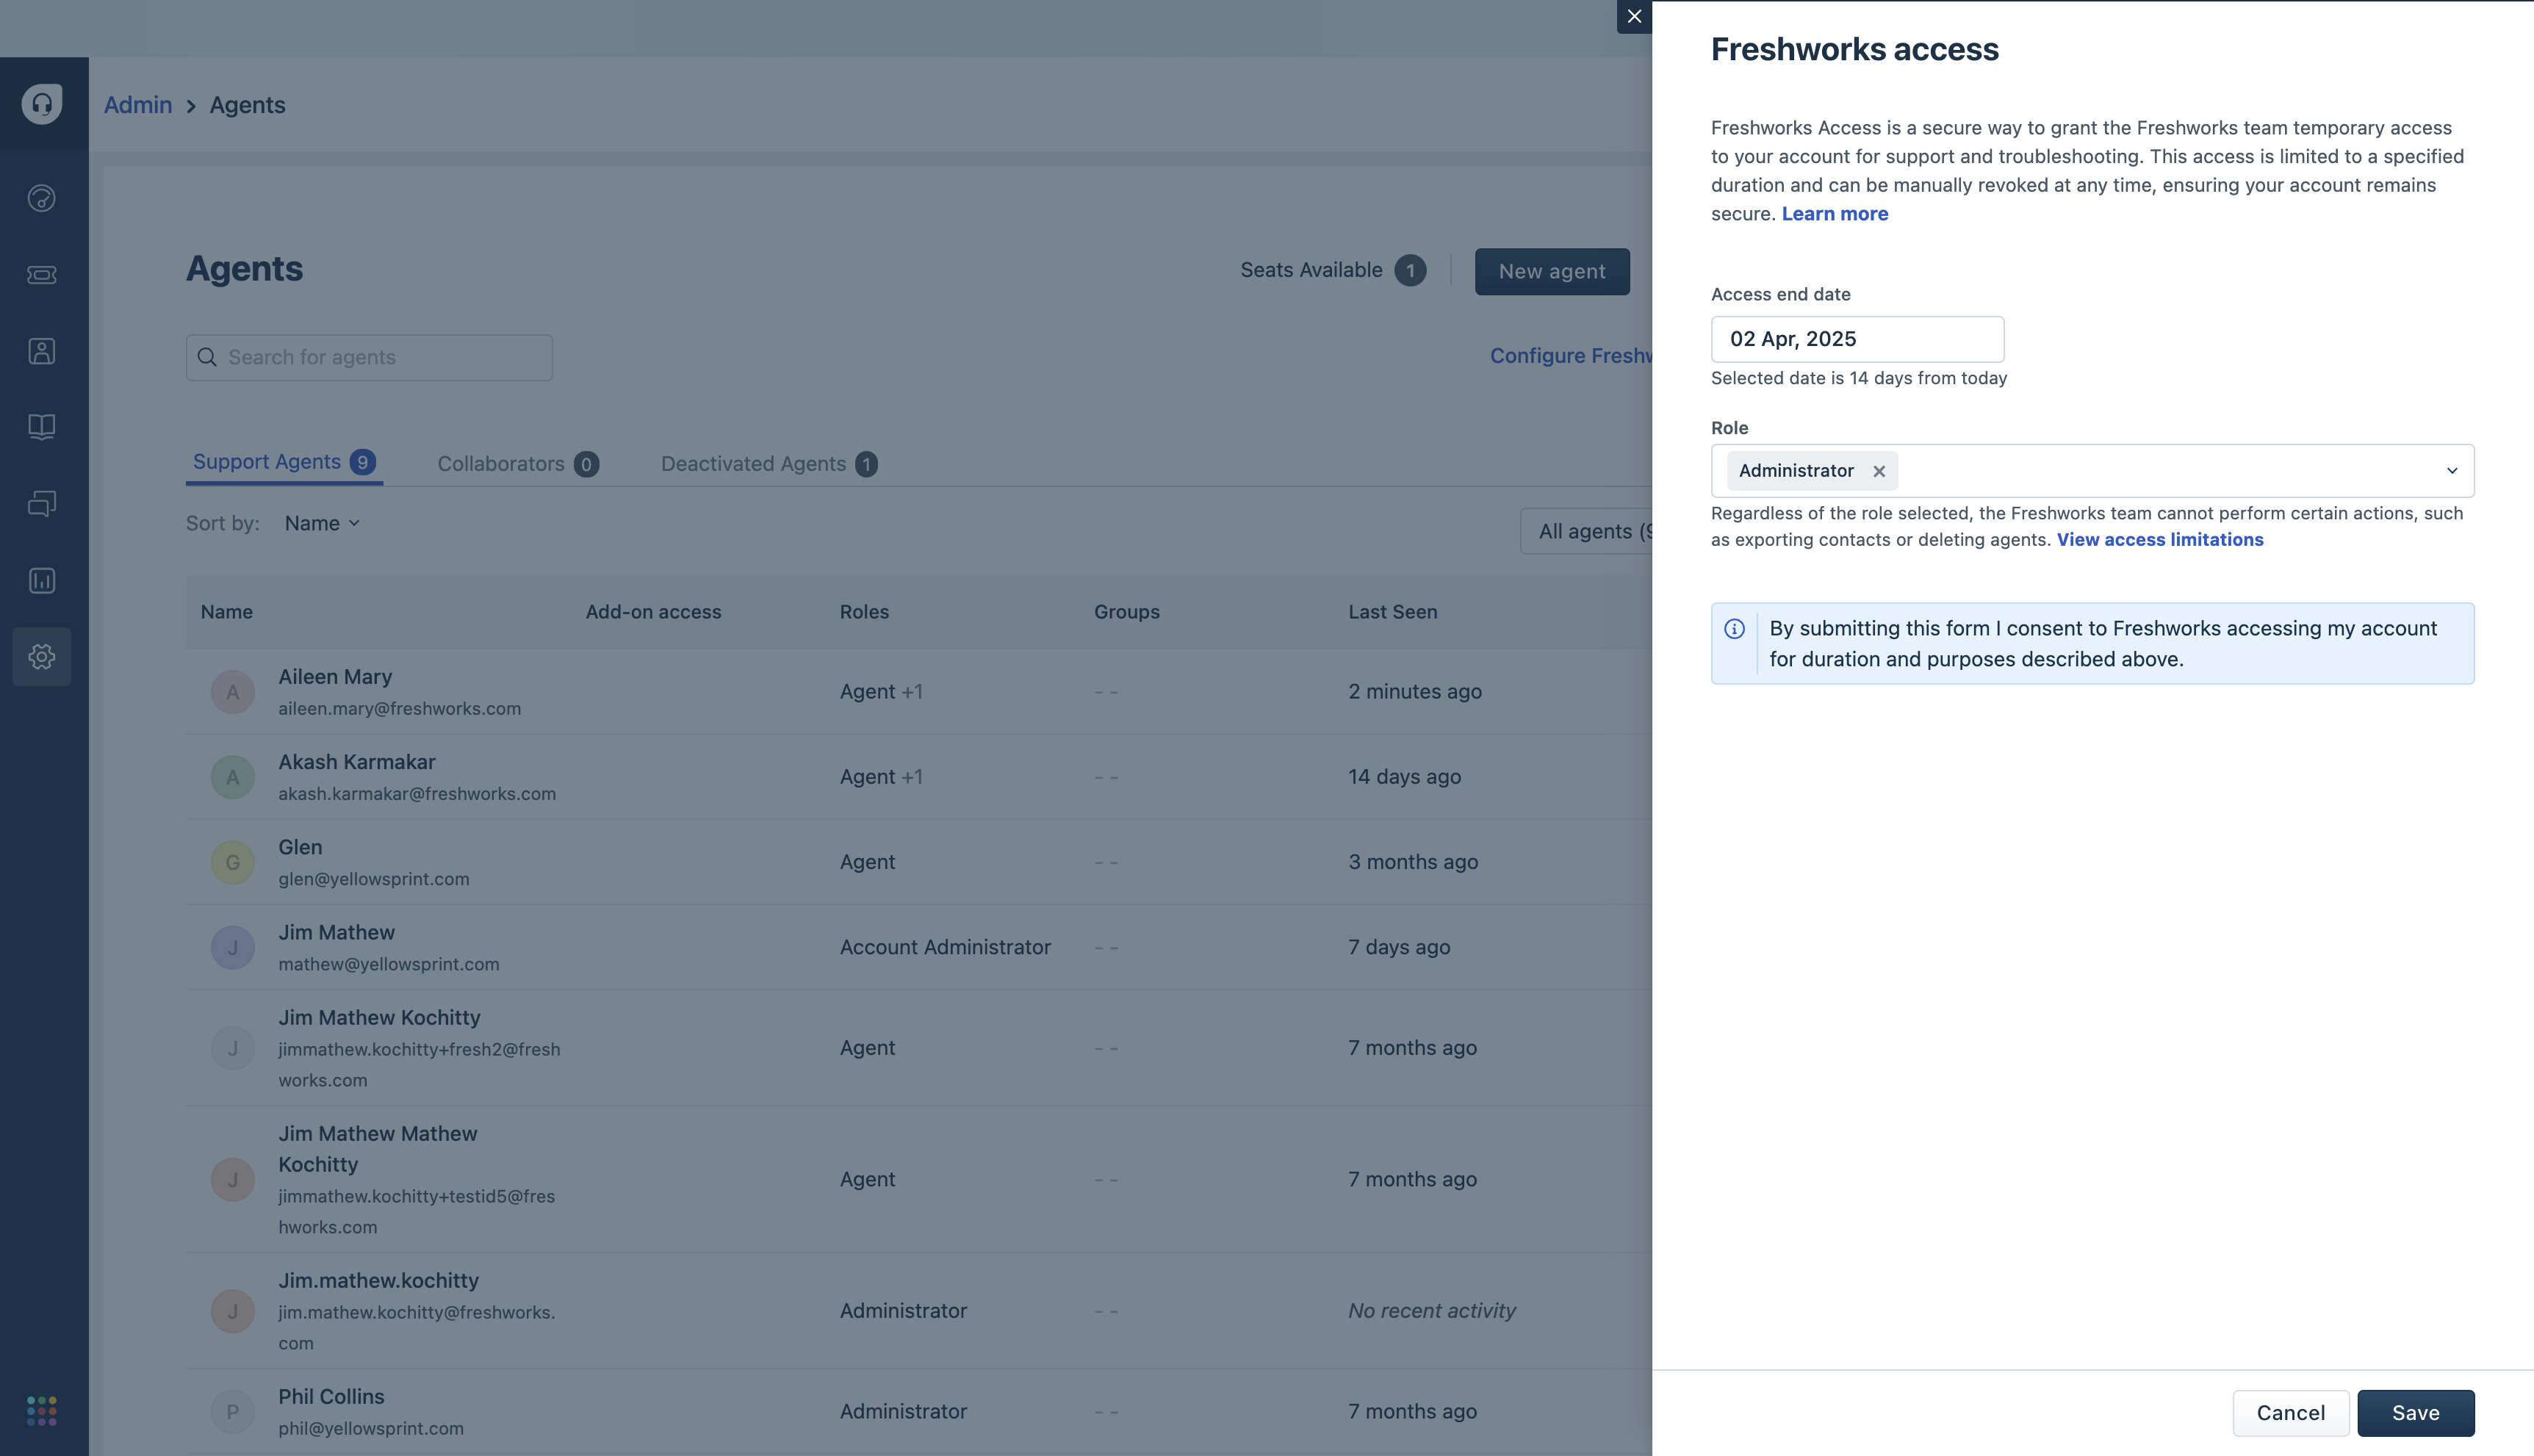Open the Contacts icon in sidebar
Screen dimensions: 2534x1456
click(42, 351)
